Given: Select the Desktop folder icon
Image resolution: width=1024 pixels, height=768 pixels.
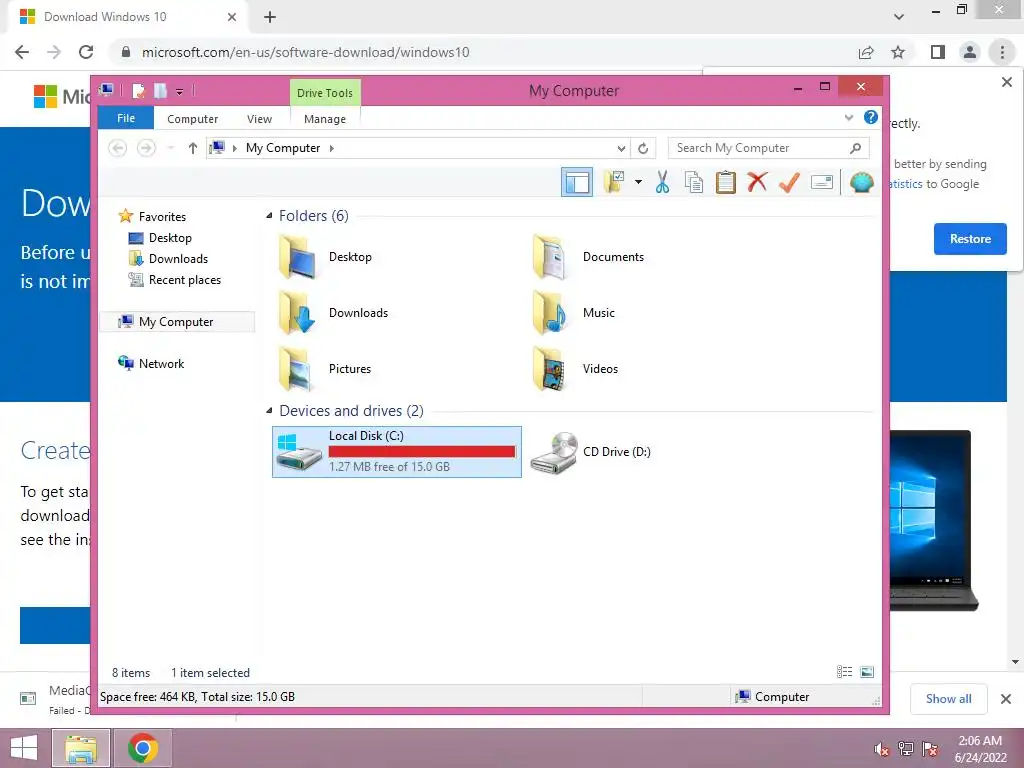Looking at the screenshot, I should coord(296,257).
